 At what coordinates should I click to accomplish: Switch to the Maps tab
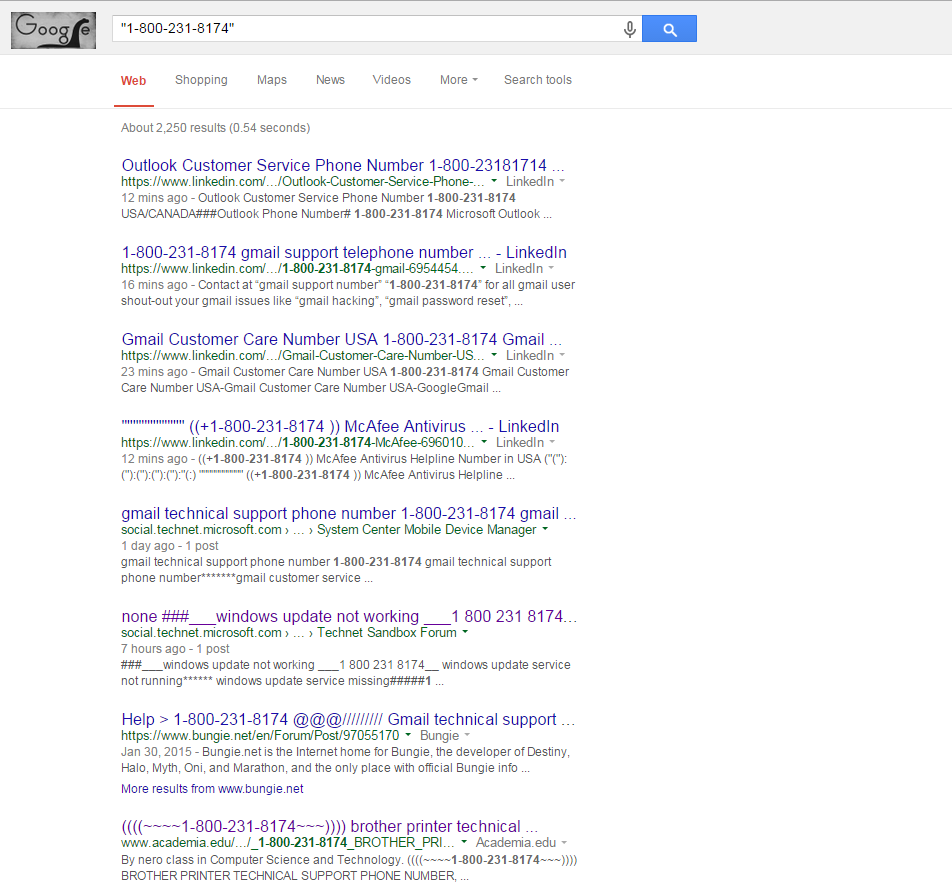tap(271, 80)
